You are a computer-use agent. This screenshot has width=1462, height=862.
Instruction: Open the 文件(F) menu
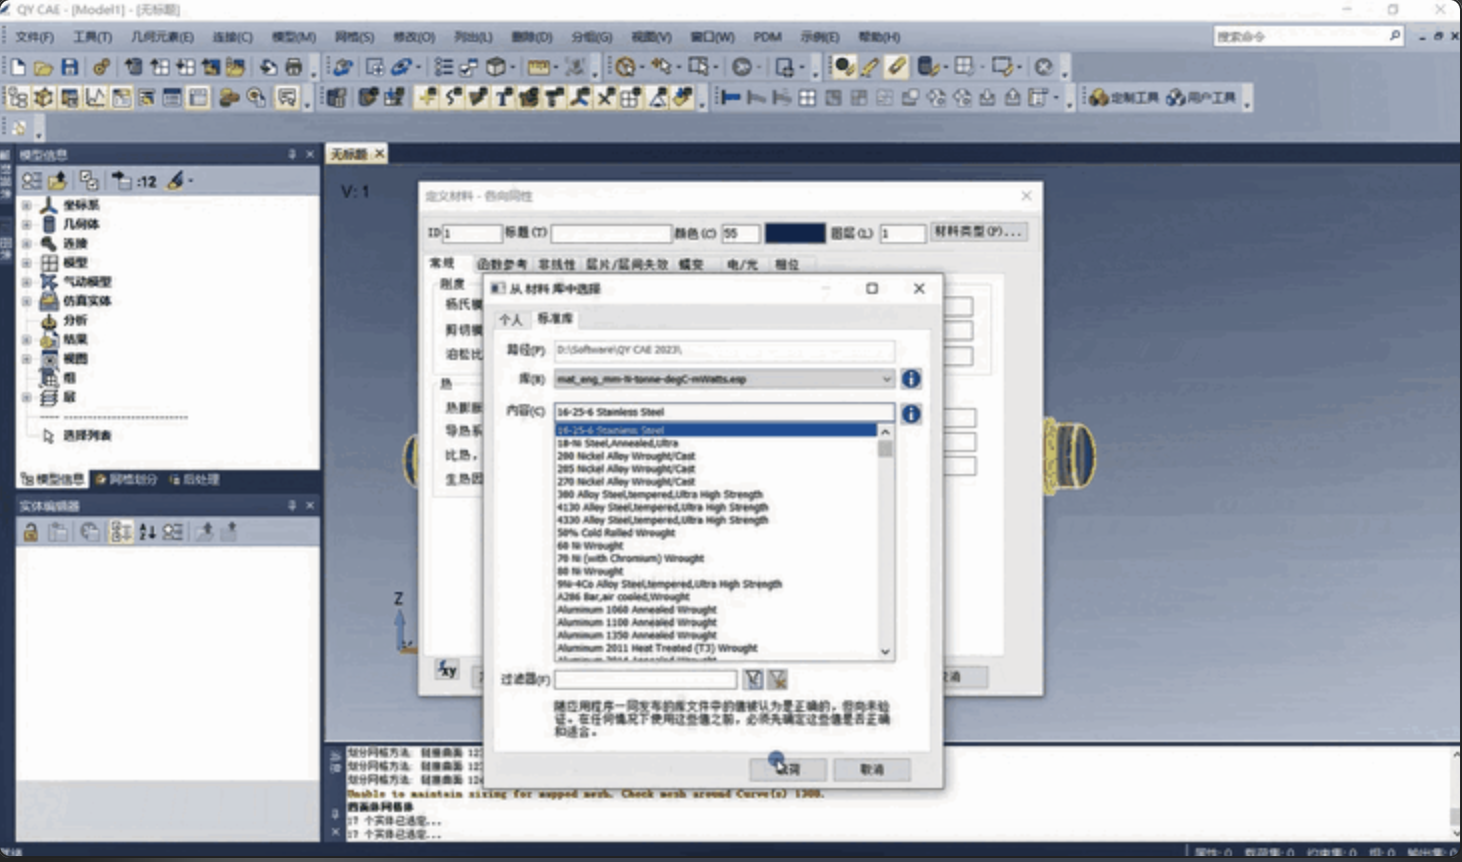pos(34,36)
